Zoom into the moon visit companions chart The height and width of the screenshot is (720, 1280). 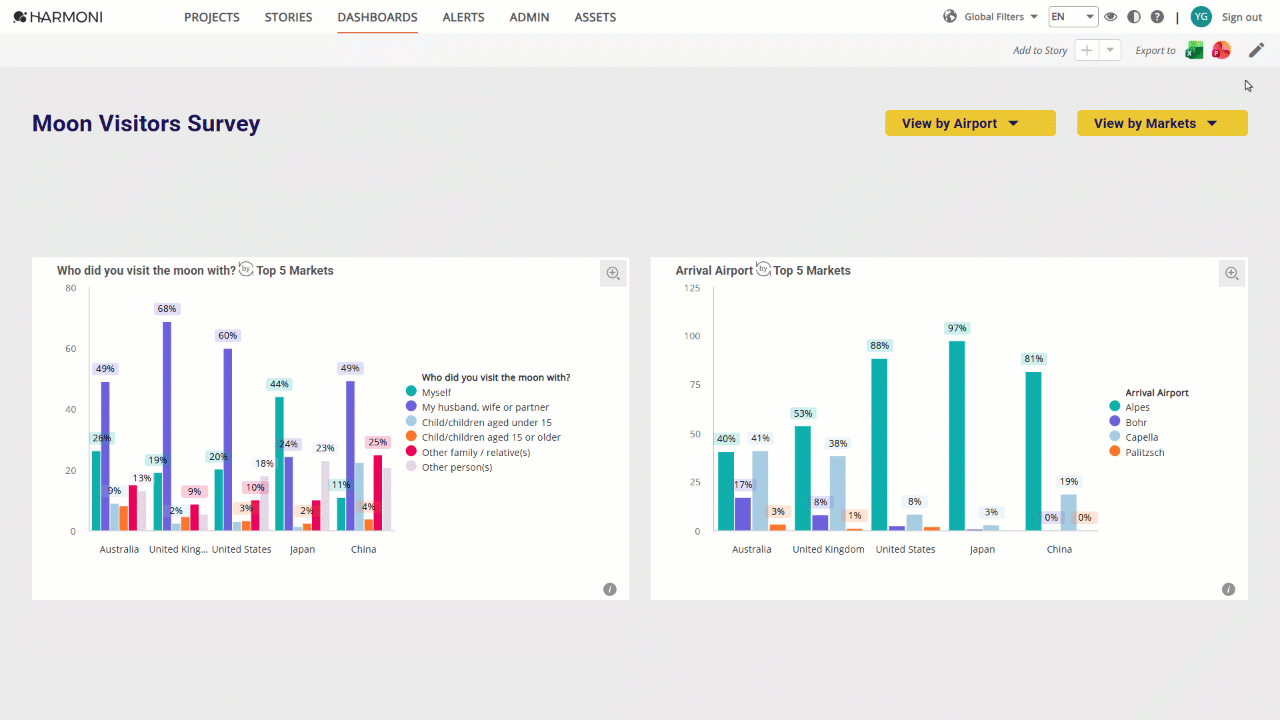point(613,273)
